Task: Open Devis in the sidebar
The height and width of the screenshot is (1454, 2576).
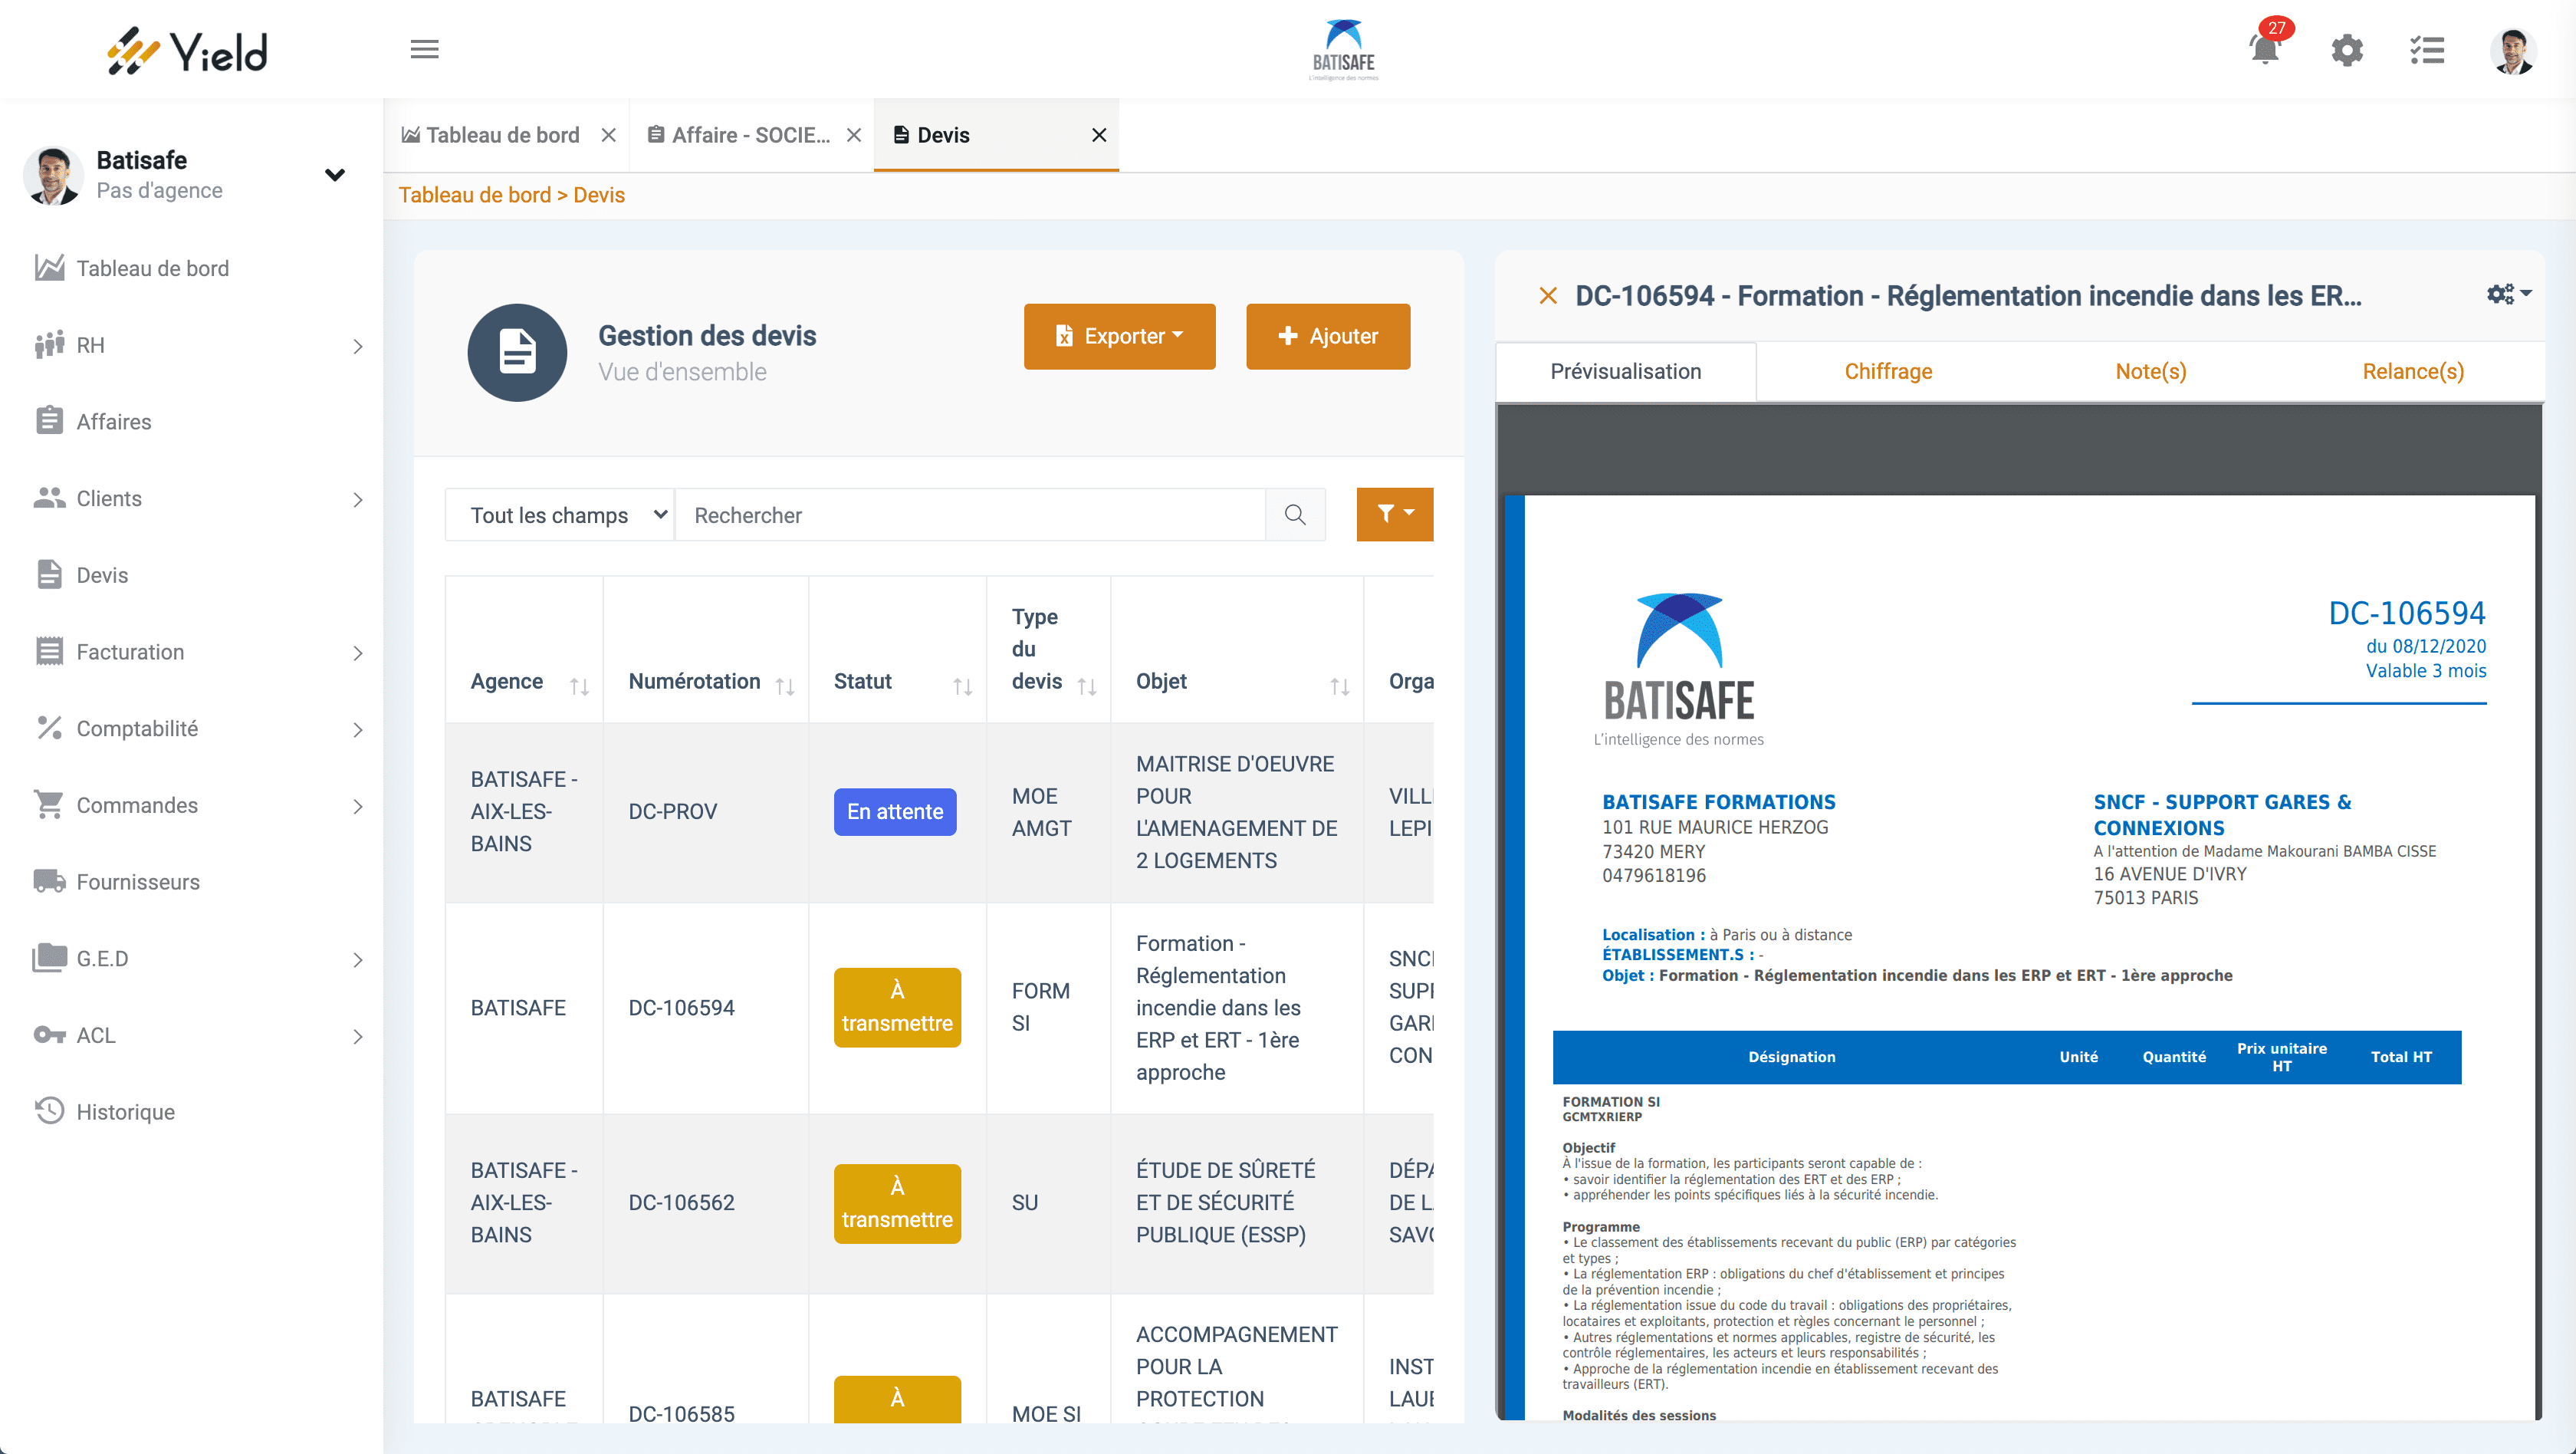Action: [x=102, y=575]
